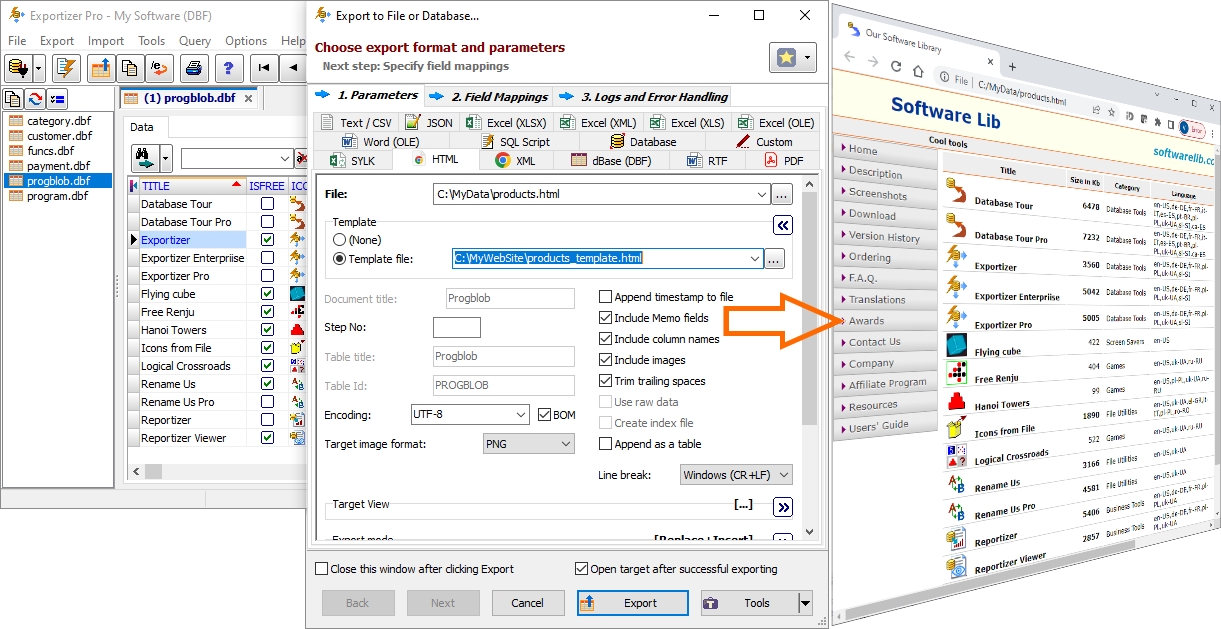Click the printer icon in Exportizer toolbar
The width and height of the screenshot is (1221, 629).
tap(195, 68)
